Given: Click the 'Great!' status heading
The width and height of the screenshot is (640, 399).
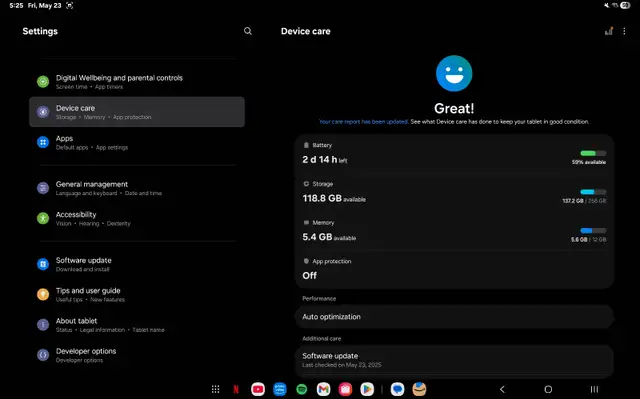Looking at the screenshot, I should pos(454,109).
